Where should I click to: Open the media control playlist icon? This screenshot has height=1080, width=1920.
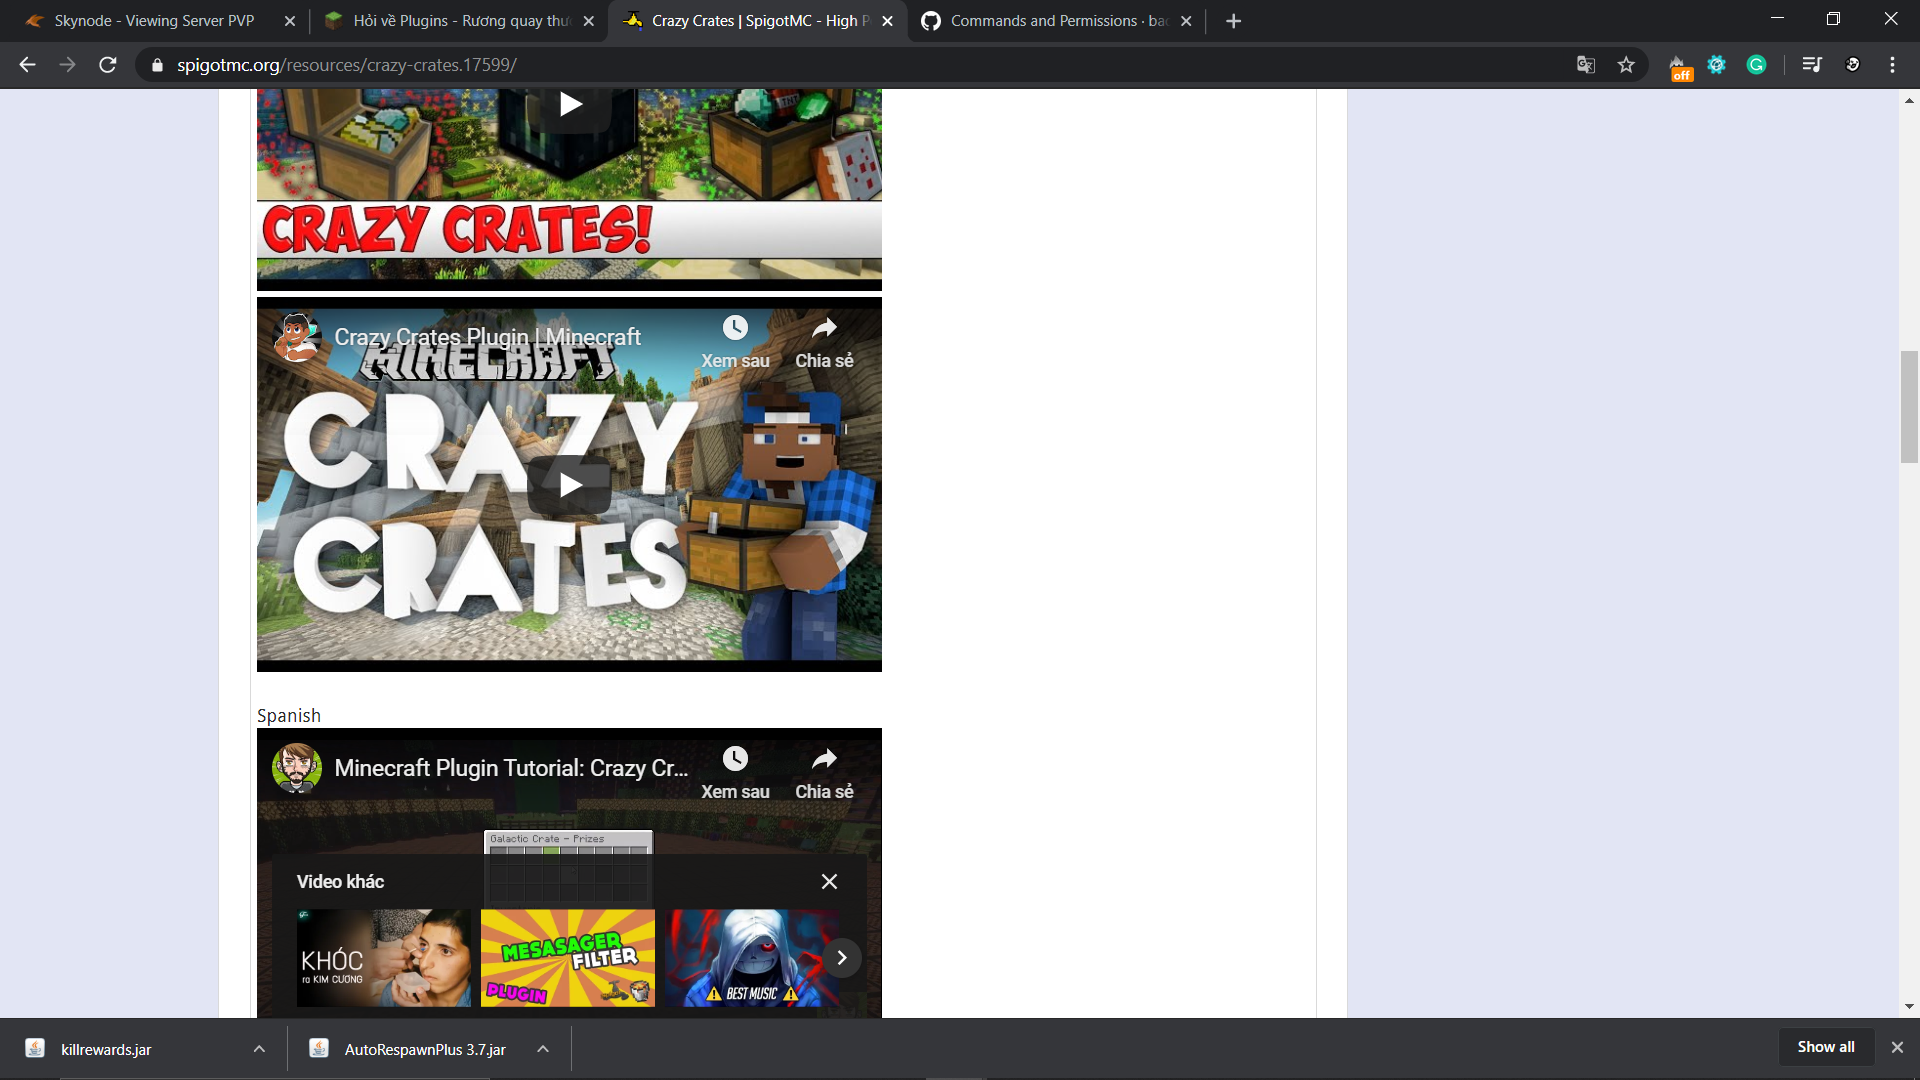click(x=1811, y=65)
